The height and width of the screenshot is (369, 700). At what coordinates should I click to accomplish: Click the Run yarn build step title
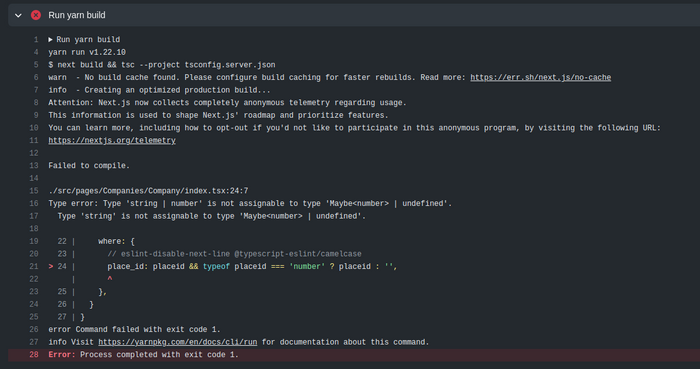[x=77, y=15]
